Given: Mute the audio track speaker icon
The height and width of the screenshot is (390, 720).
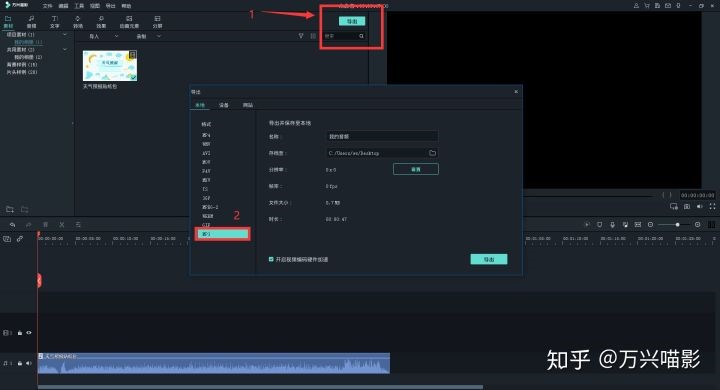Looking at the screenshot, I should point(29,363).
